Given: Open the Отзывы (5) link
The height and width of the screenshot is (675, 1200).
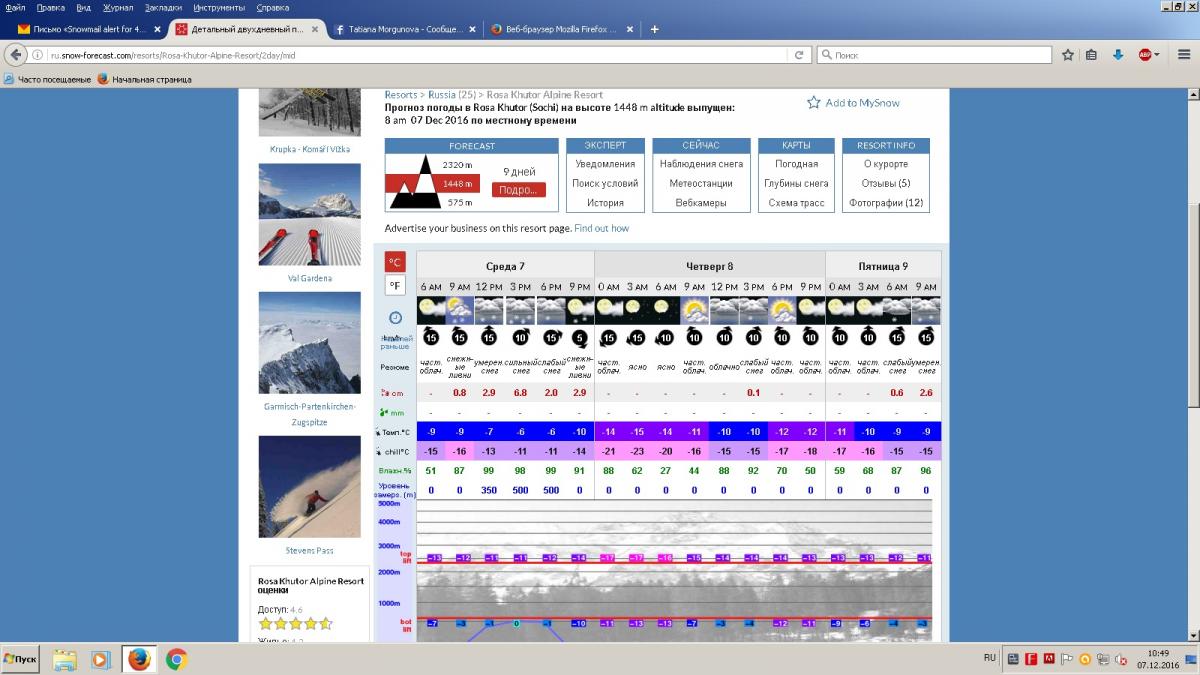Looking at the screenshot, I should [886, 183].
